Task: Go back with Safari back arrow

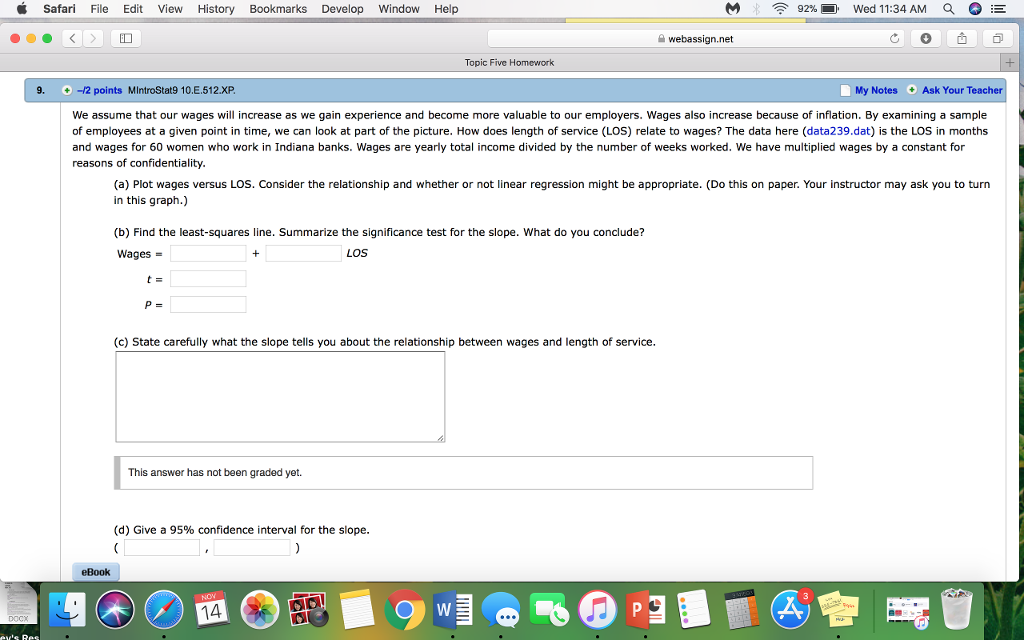Action: [x=72, y=39]
